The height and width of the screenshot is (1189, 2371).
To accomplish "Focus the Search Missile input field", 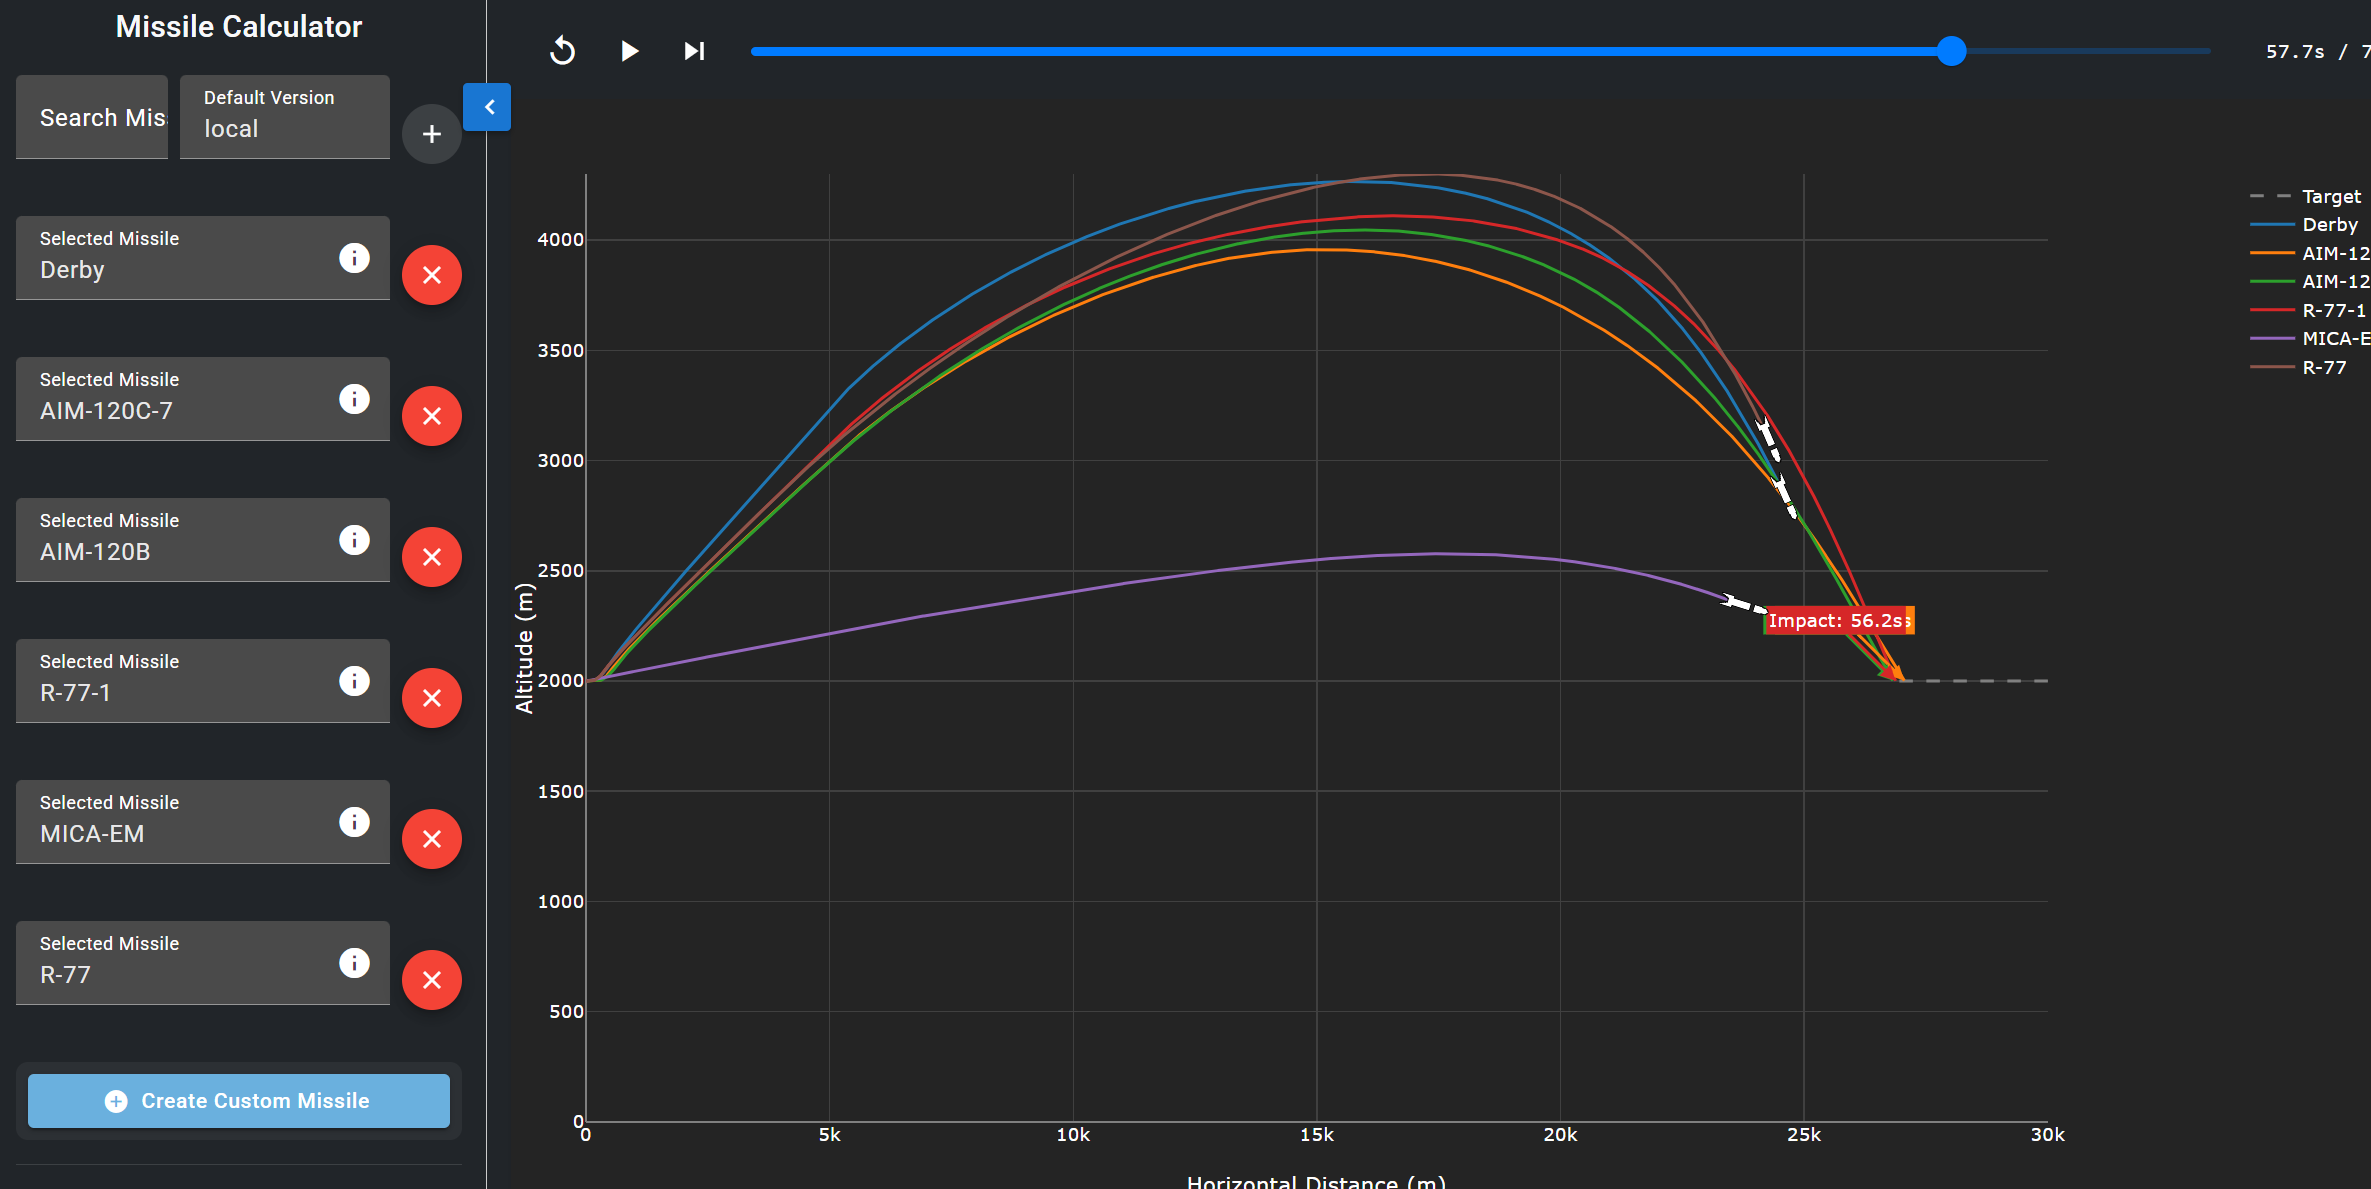I will tap(92, 117).
